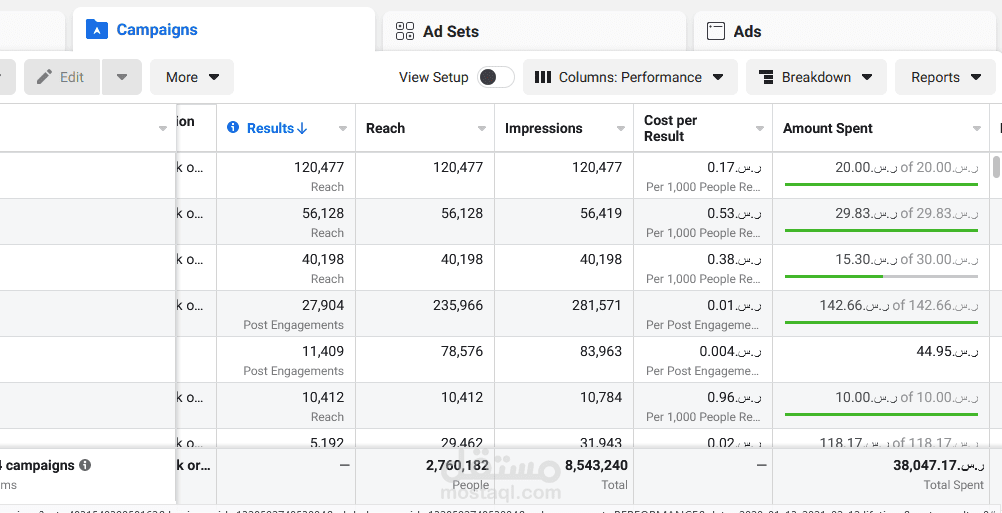Click the vertical scrollbar thumb in the table
The width and height of the screenshot is (1002, 513).
point(996,167)
